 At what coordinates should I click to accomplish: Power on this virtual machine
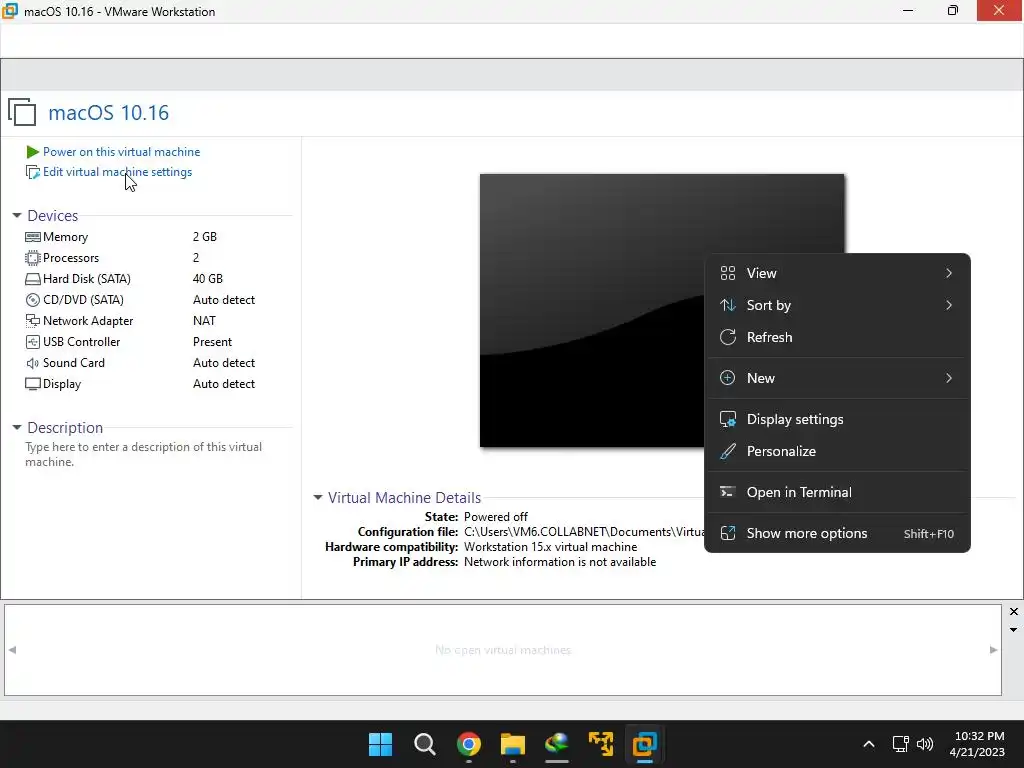[121, 152]
